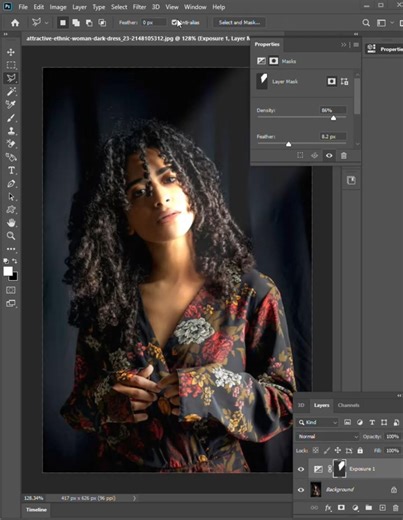Open the Layer menu
The height and width of the screenshot is (520, 403).
79,7
